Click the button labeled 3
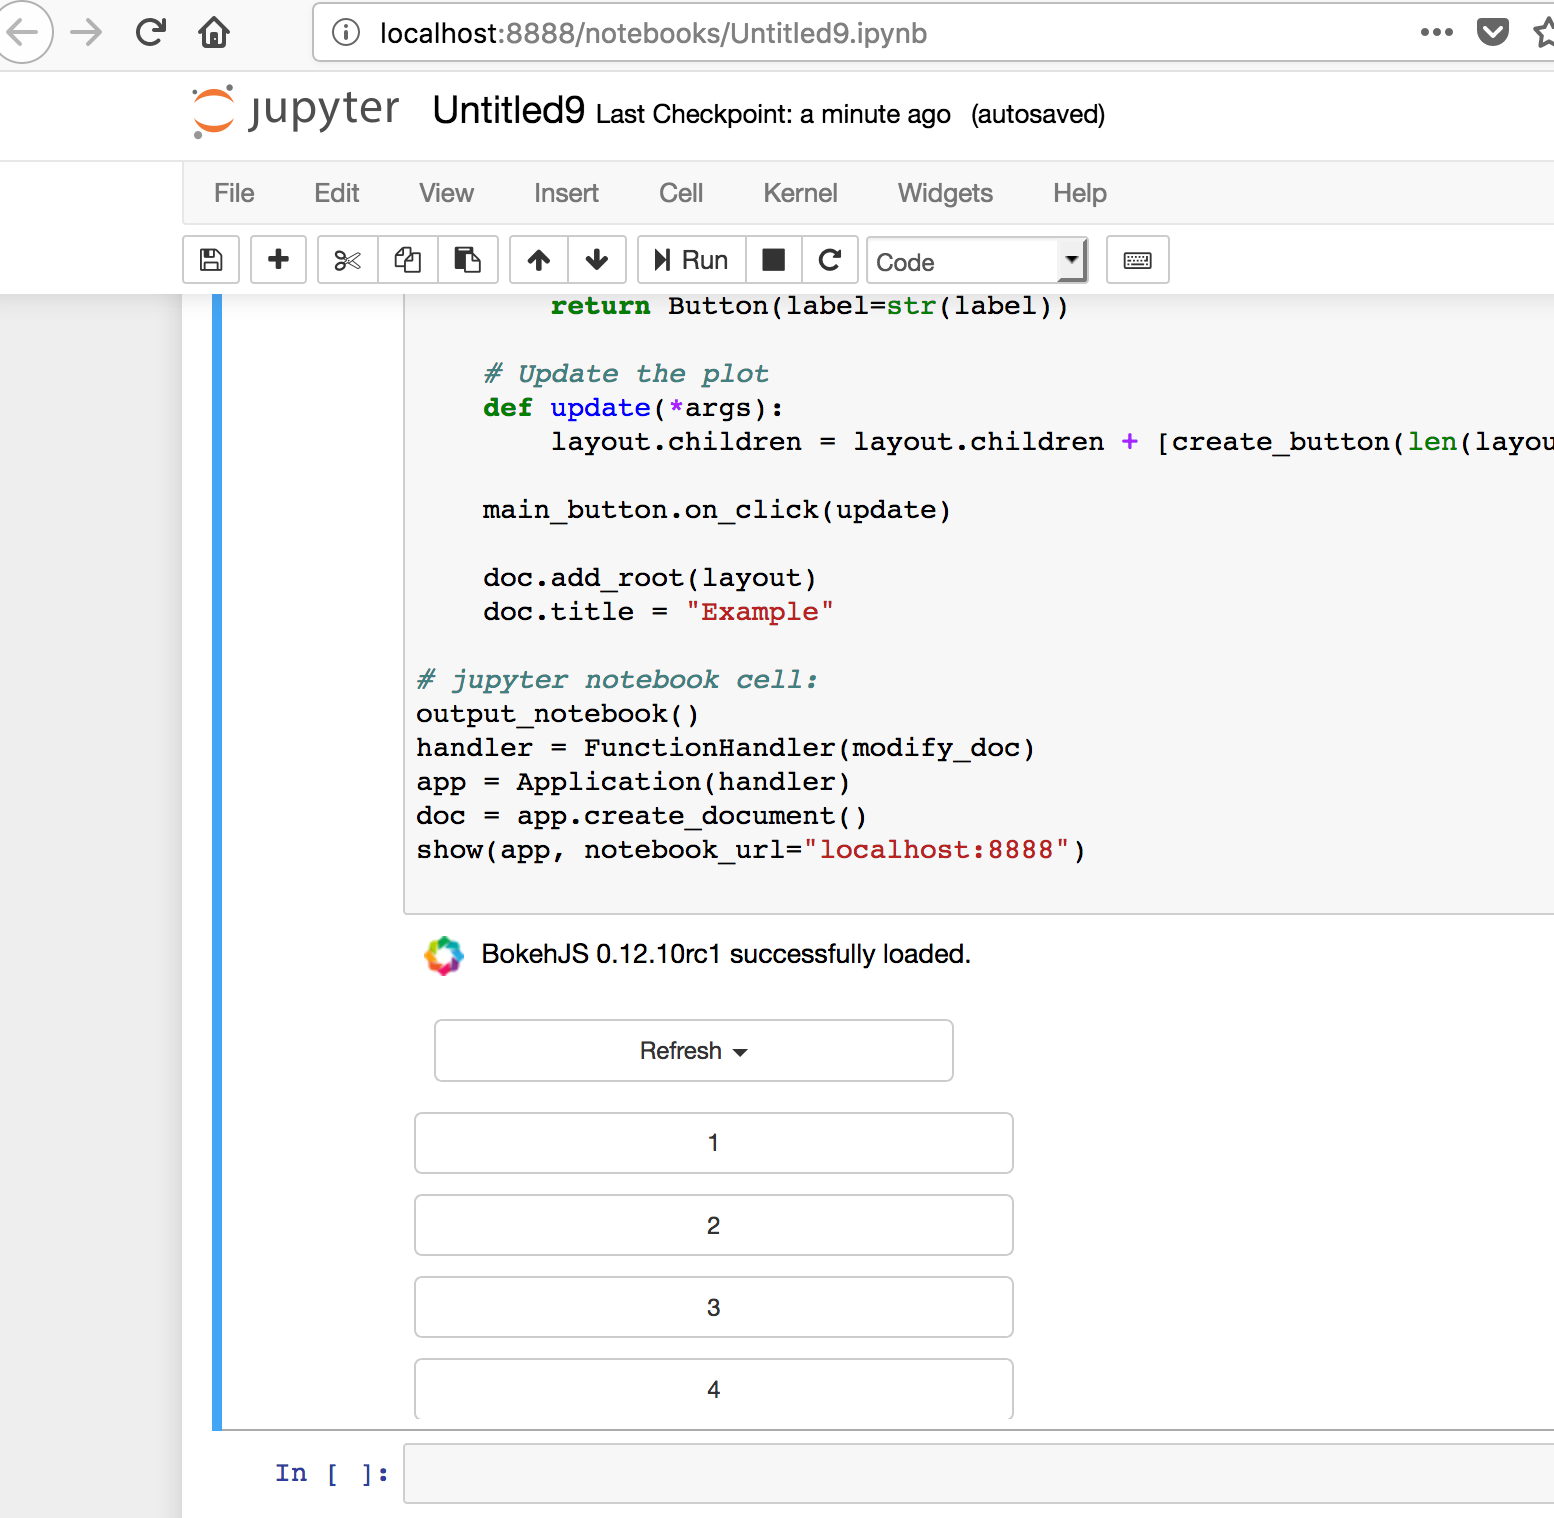This screenshot has height=1518, width=1554. [x=713, y=1306]
